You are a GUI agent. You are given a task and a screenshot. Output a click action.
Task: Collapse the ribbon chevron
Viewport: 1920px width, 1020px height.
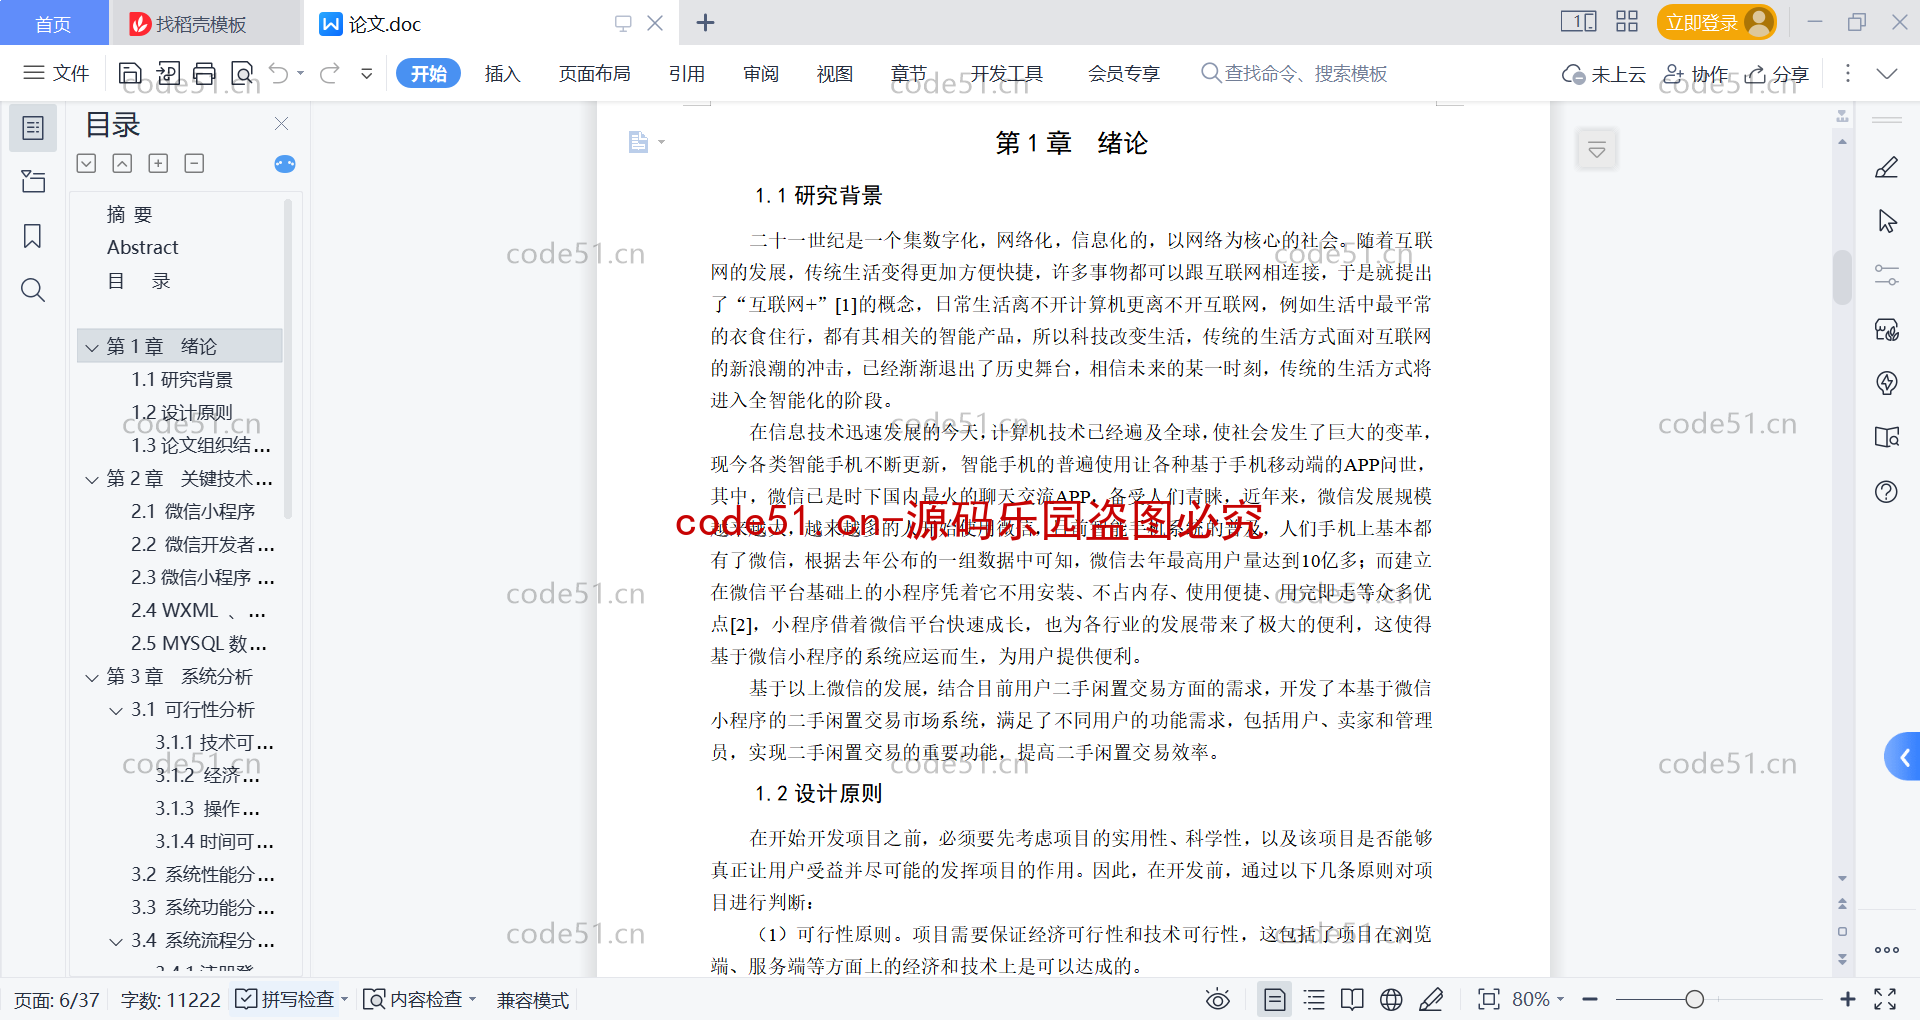1886,73
